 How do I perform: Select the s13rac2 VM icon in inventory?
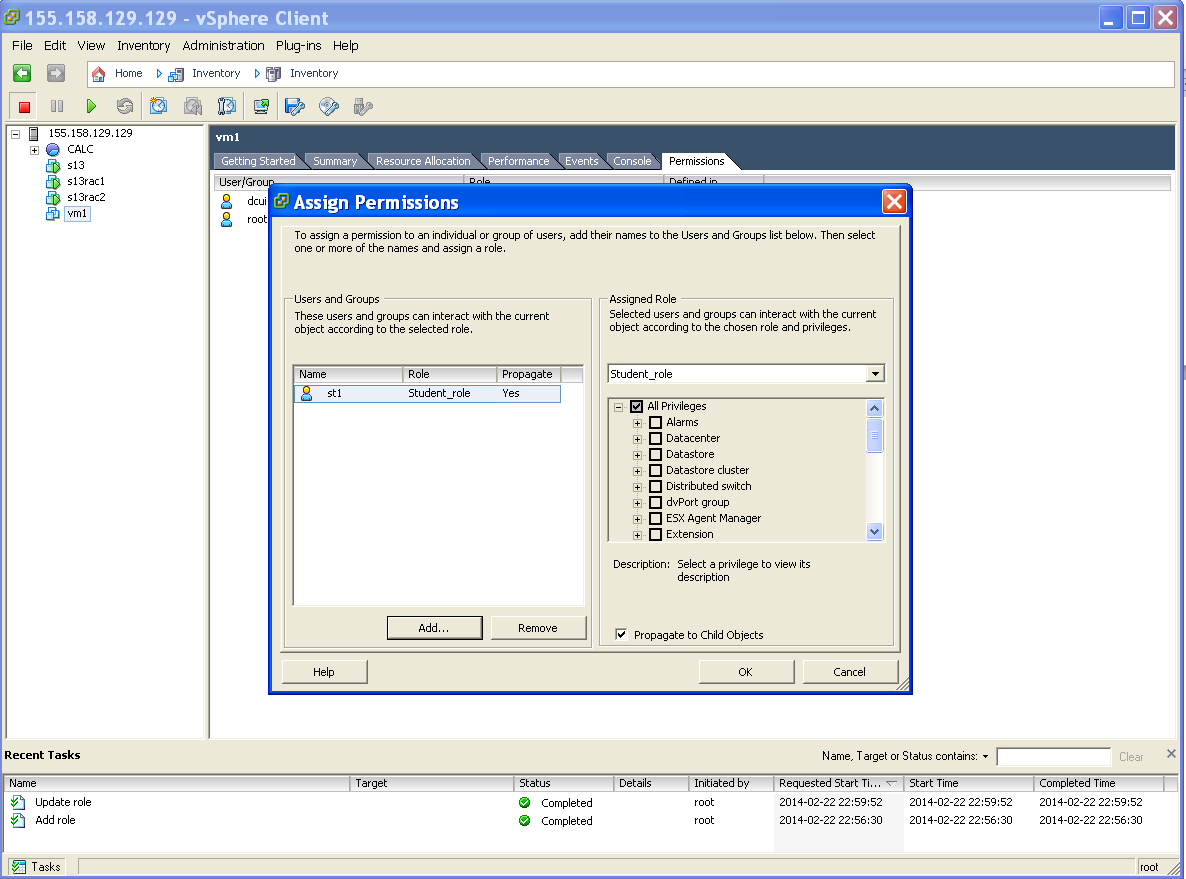[x=52, y=197]
